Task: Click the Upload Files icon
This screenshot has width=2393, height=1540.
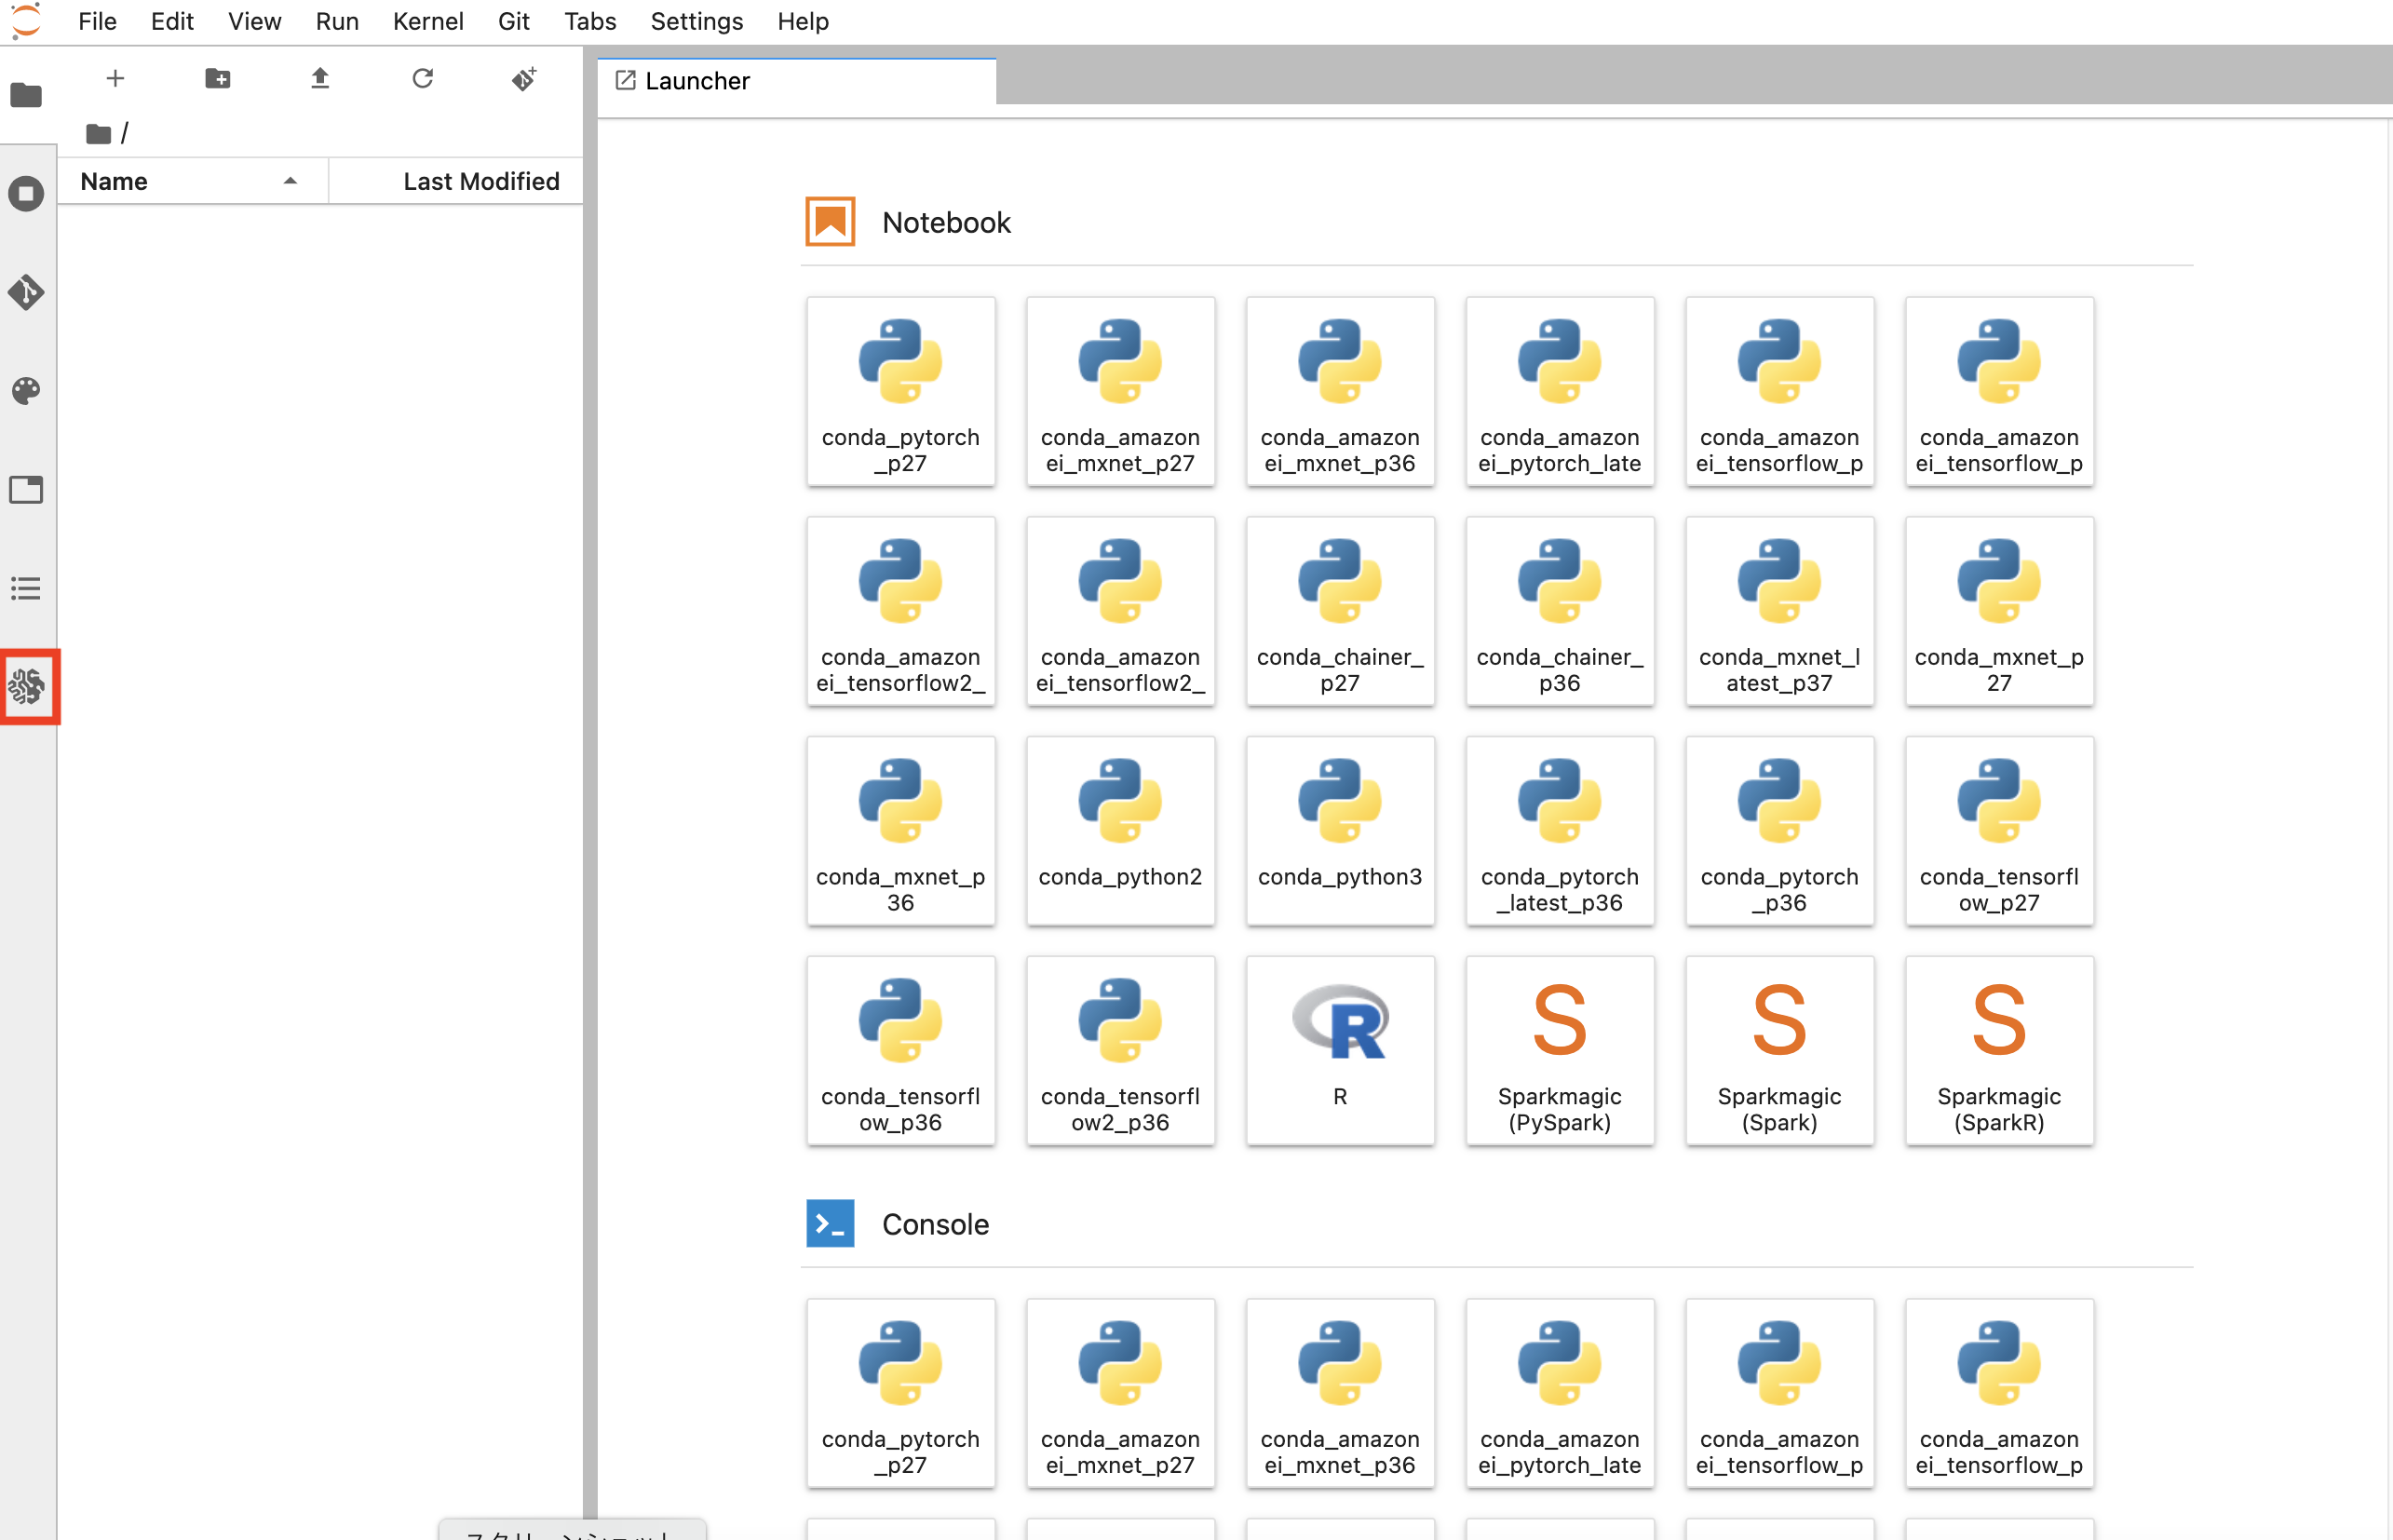Action: point(320,78)
